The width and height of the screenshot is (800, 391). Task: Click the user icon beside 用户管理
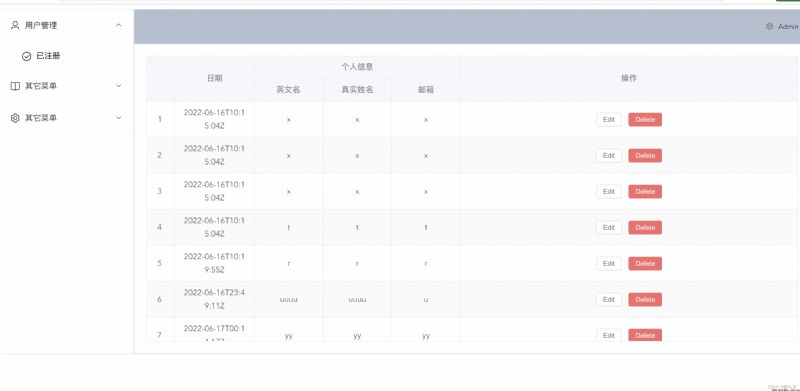pyautogui.click(x=15, y=25)
